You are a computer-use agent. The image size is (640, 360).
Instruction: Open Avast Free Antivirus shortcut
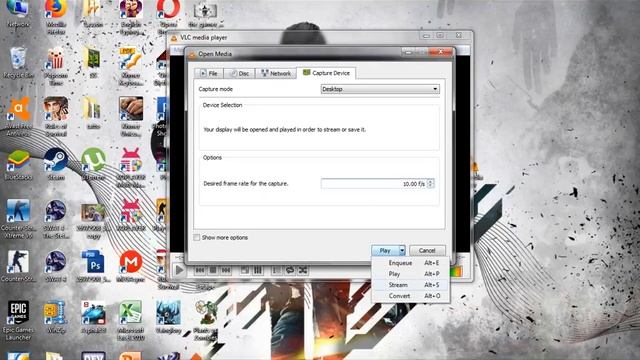[x=18, y=117]
